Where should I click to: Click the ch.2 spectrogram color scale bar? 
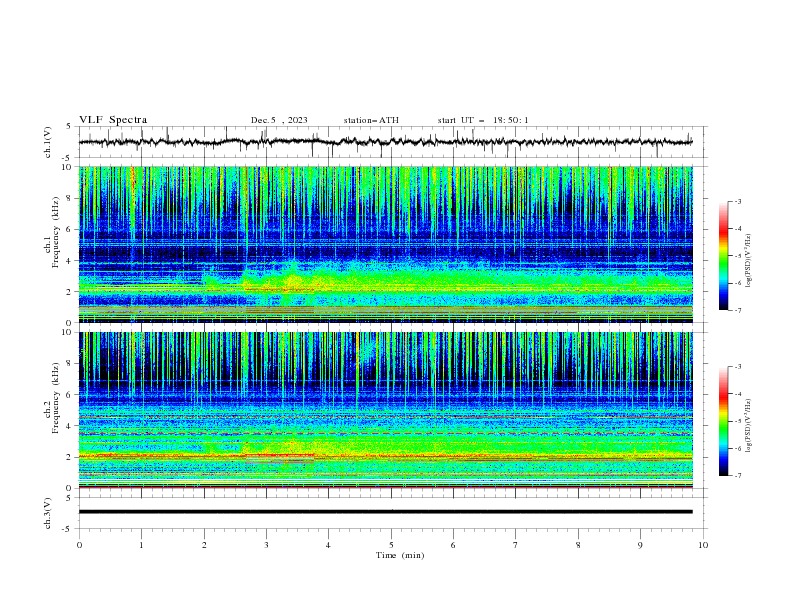click(x=723, y=421)
